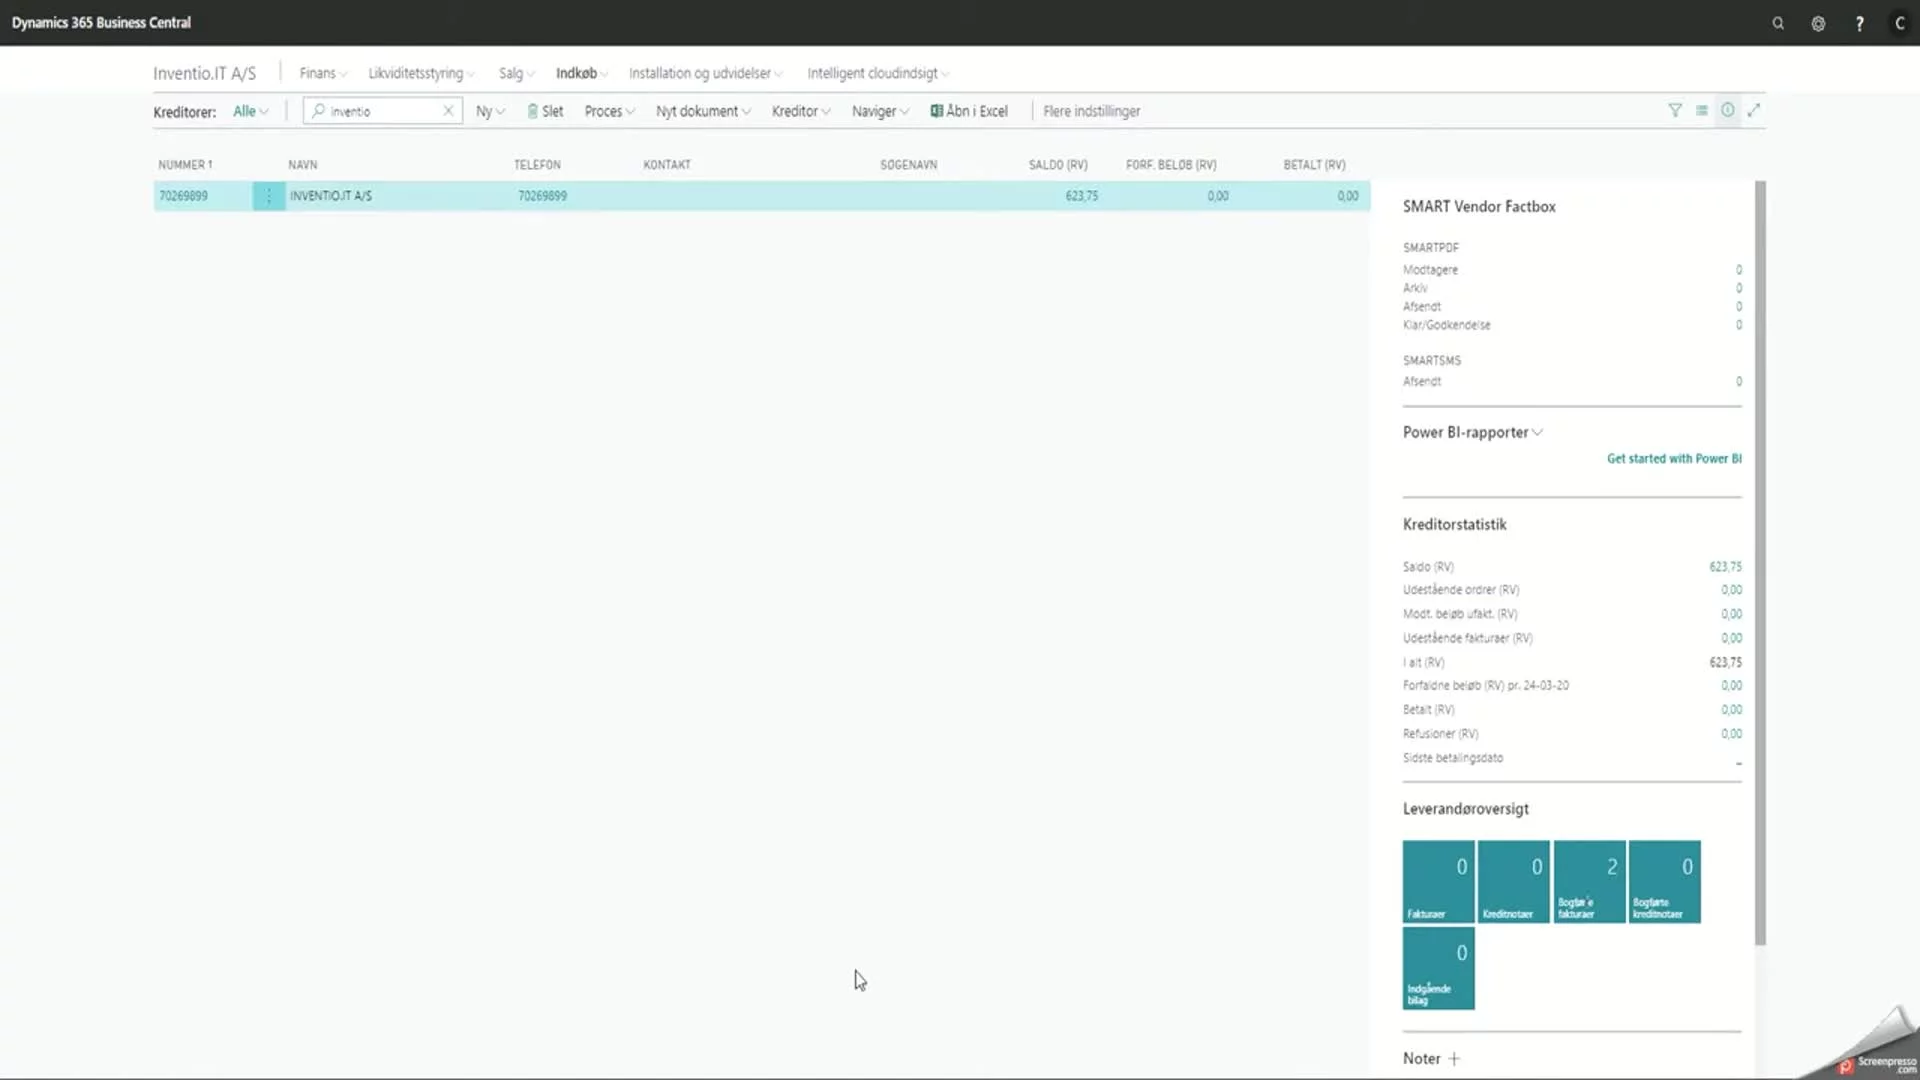Switch list view layout icon

pyautogui.click(x=1701, y=110)
